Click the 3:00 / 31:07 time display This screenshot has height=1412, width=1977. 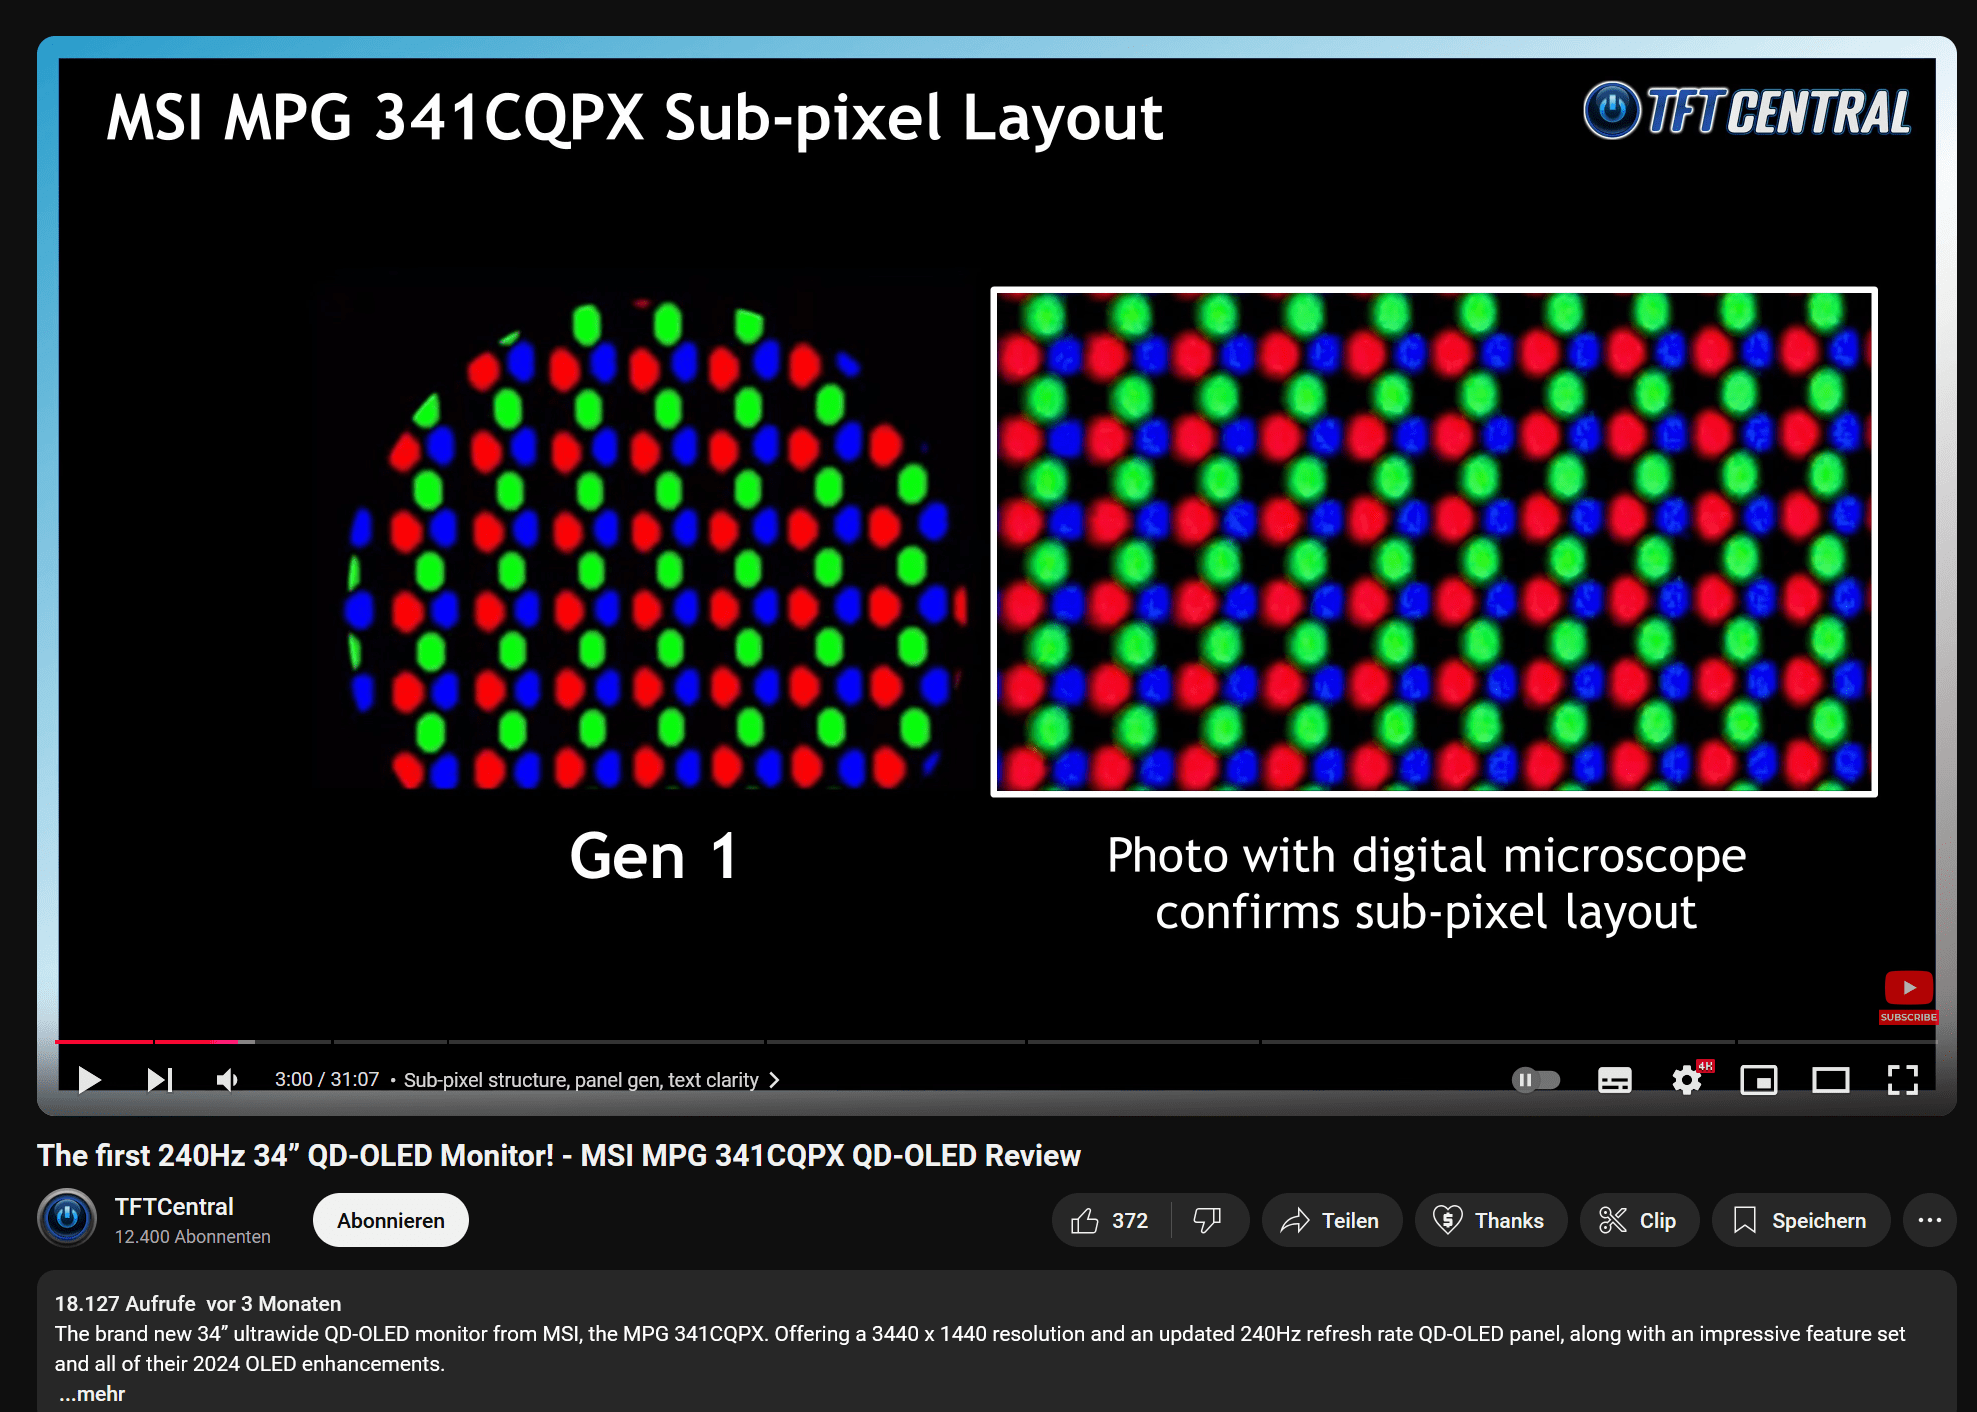327,1080
